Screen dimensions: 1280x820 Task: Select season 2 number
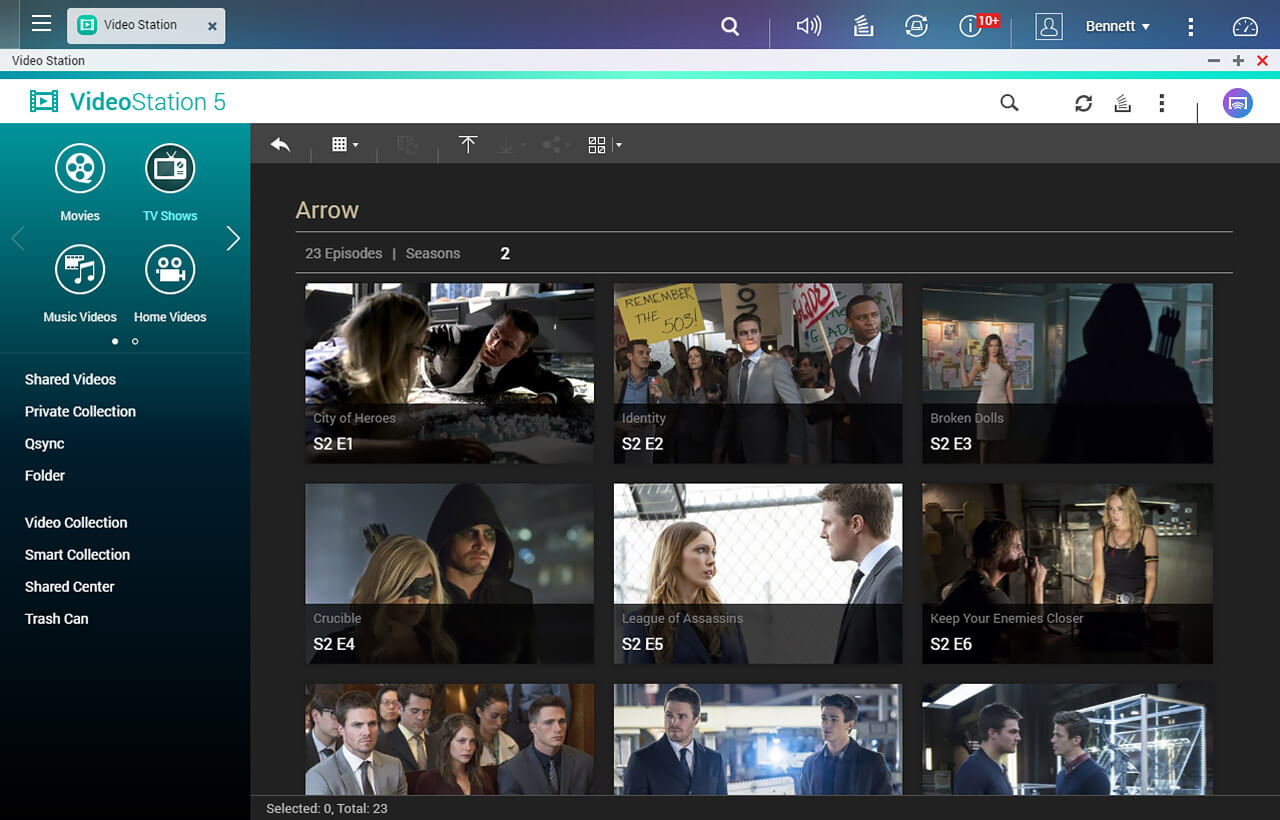click(505, 253)
